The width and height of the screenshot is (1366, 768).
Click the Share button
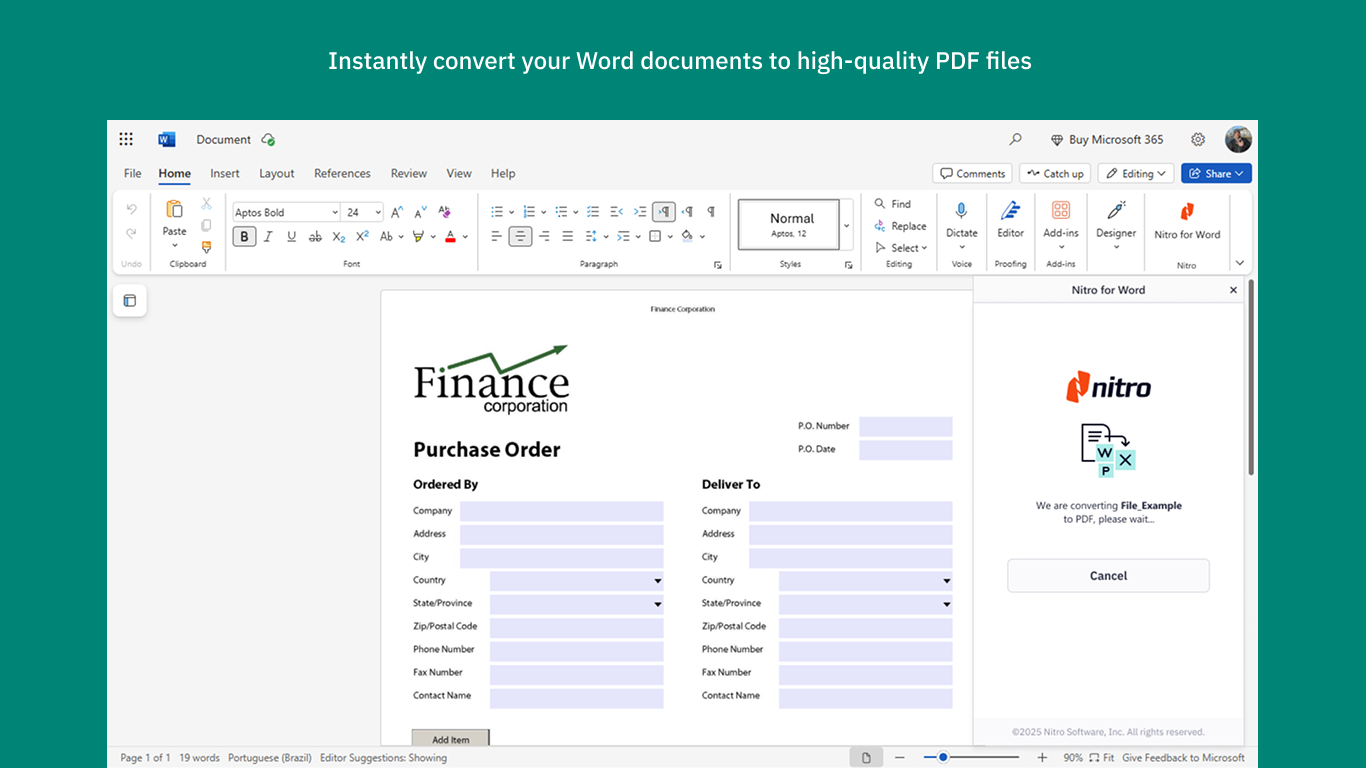(1216, 174)
